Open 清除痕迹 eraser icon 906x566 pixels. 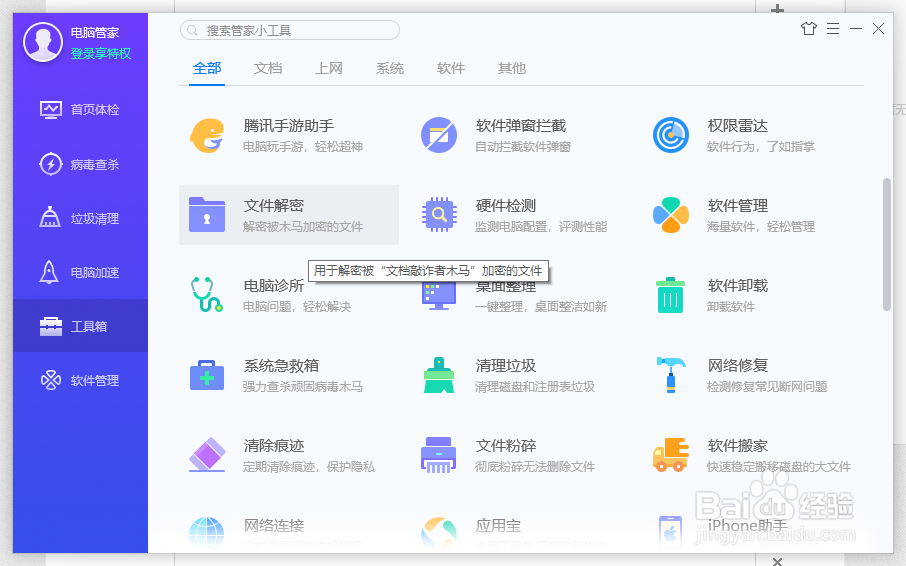[x=207, y=455]
